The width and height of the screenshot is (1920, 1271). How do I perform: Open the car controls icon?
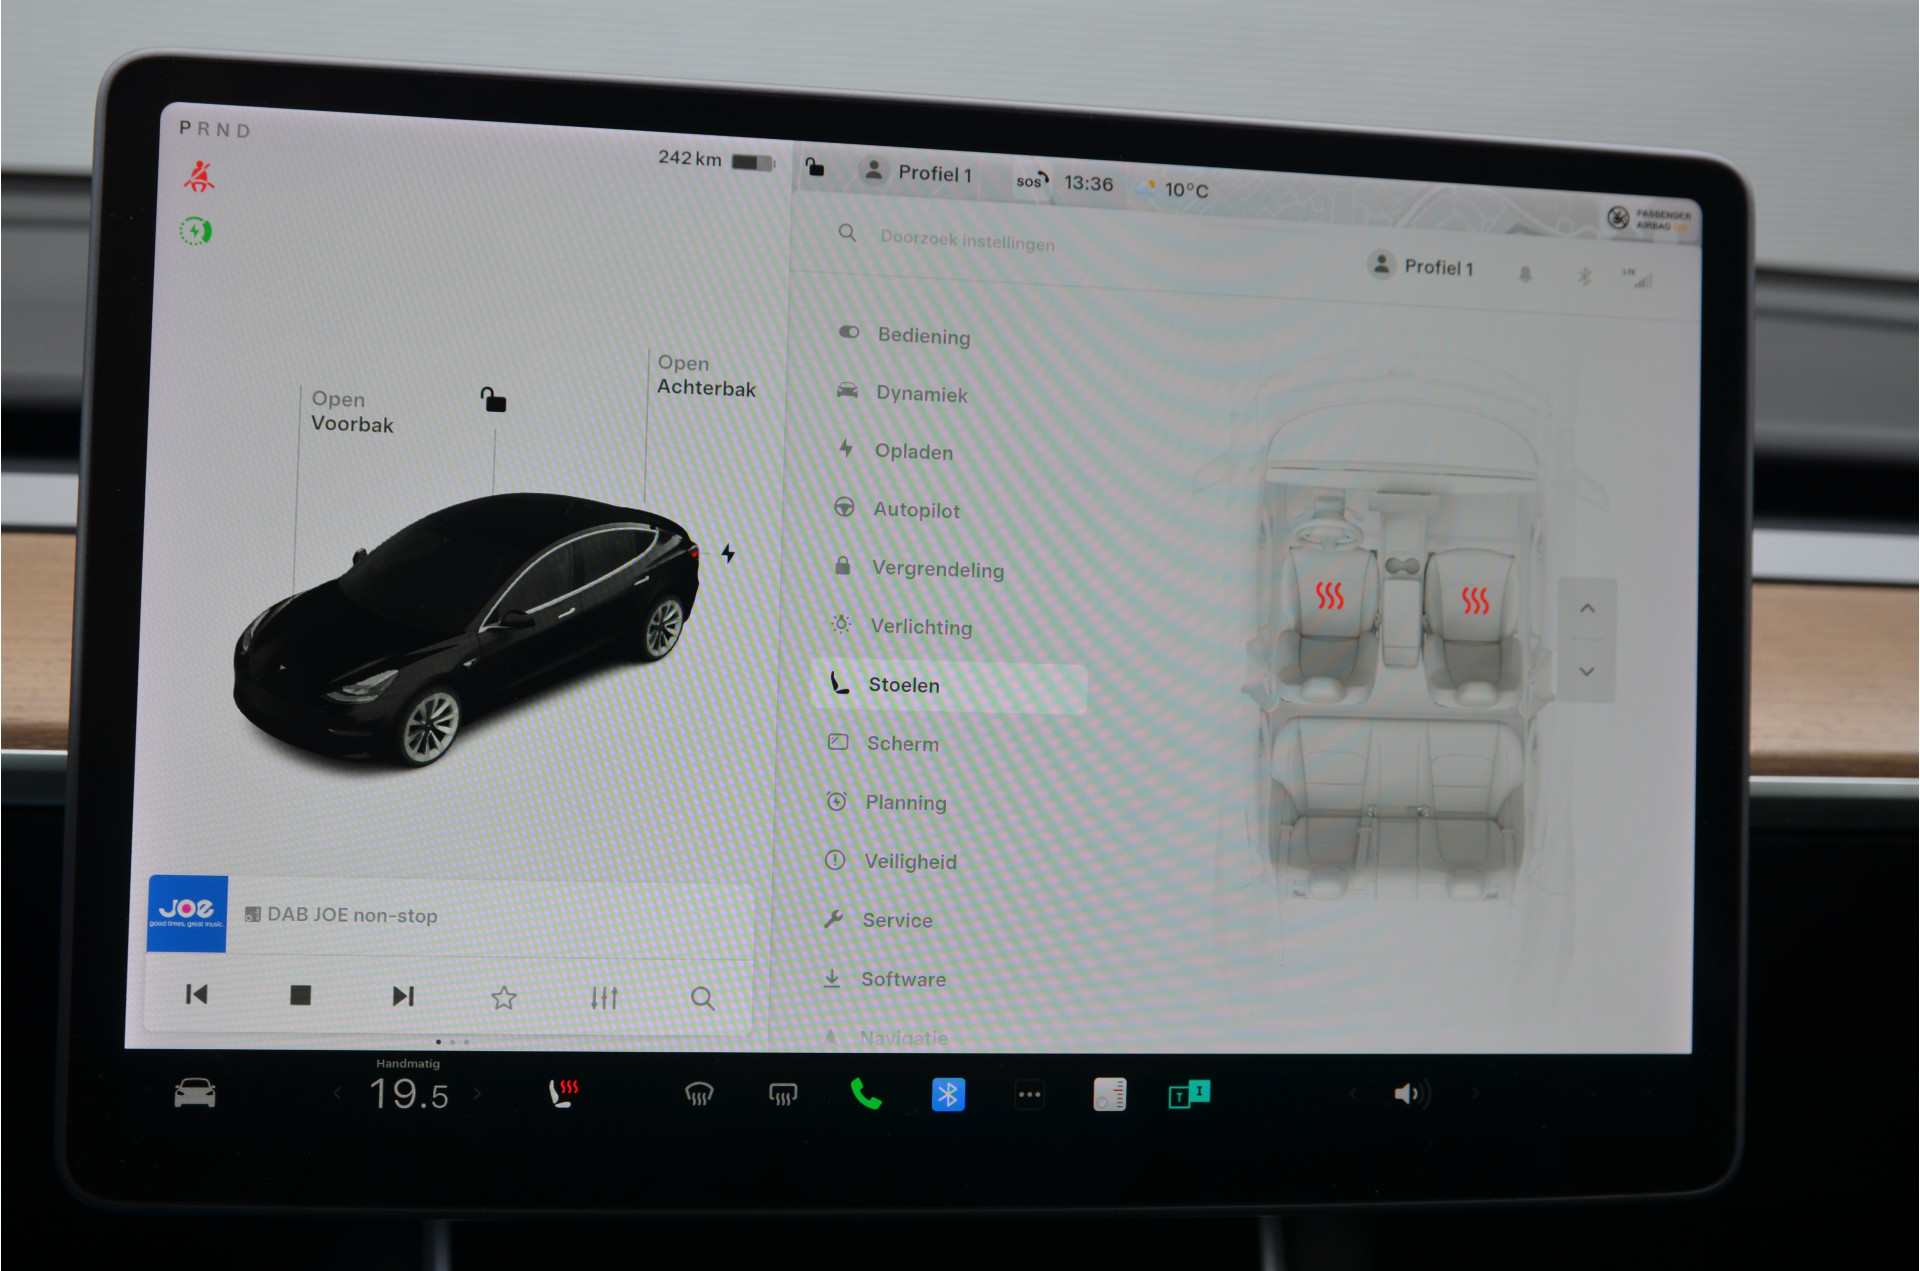pyautogui.click(x=195, y=1093)
